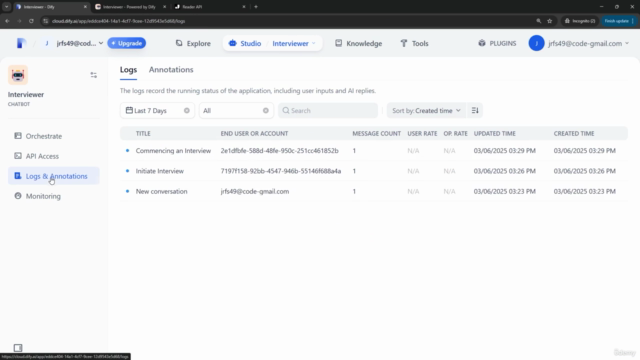Screen dimensions: 640x360
Task: Focus the logs Search field
Action: (x=328, y=111)
